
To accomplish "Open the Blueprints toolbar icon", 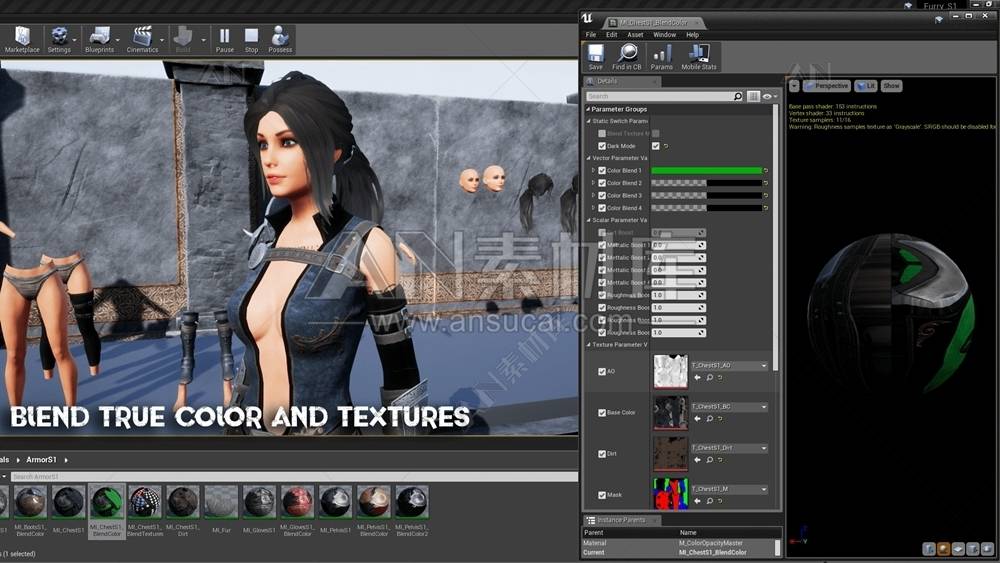I will point(99,39).
